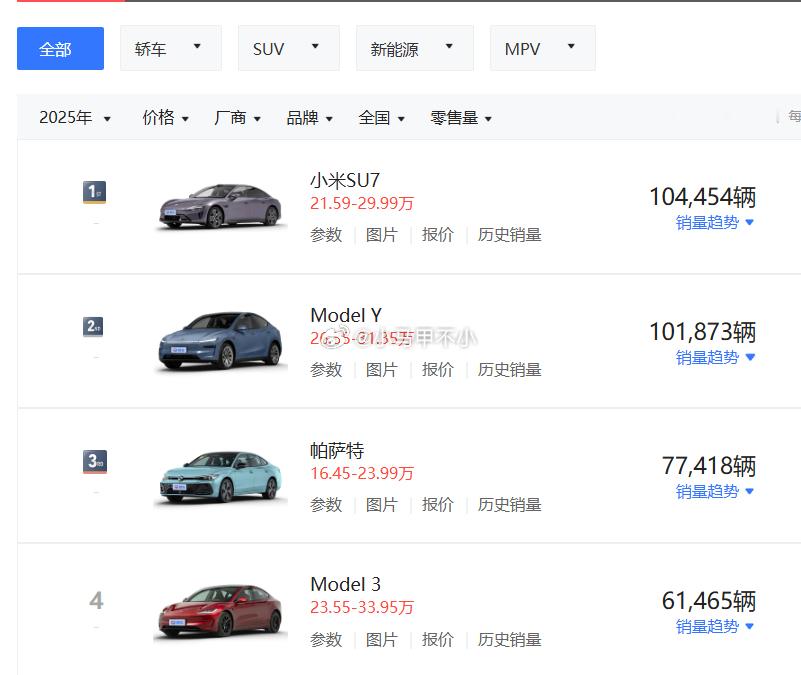Screen dimensions: 801x675
Task: Click the 104,454辆 sales figure
Action: (702, 197)
